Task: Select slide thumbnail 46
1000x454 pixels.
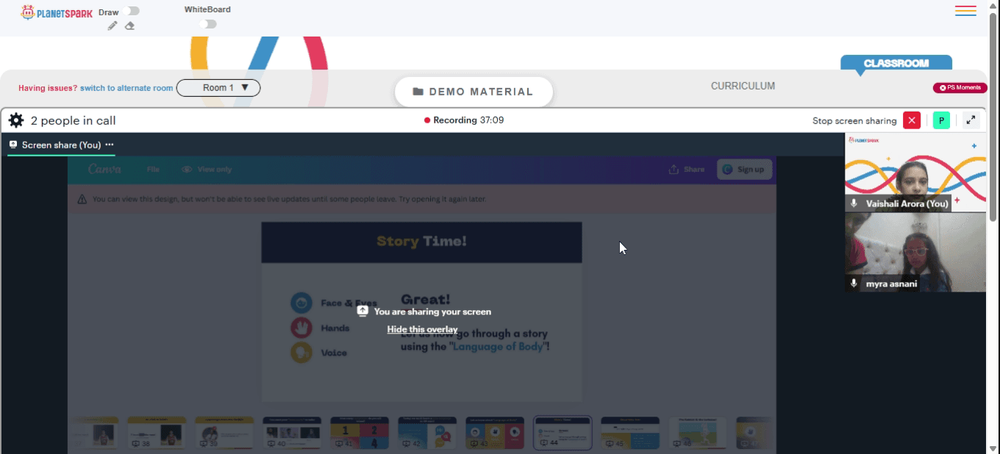Action: pyautogui.click(x=698, y=434)
